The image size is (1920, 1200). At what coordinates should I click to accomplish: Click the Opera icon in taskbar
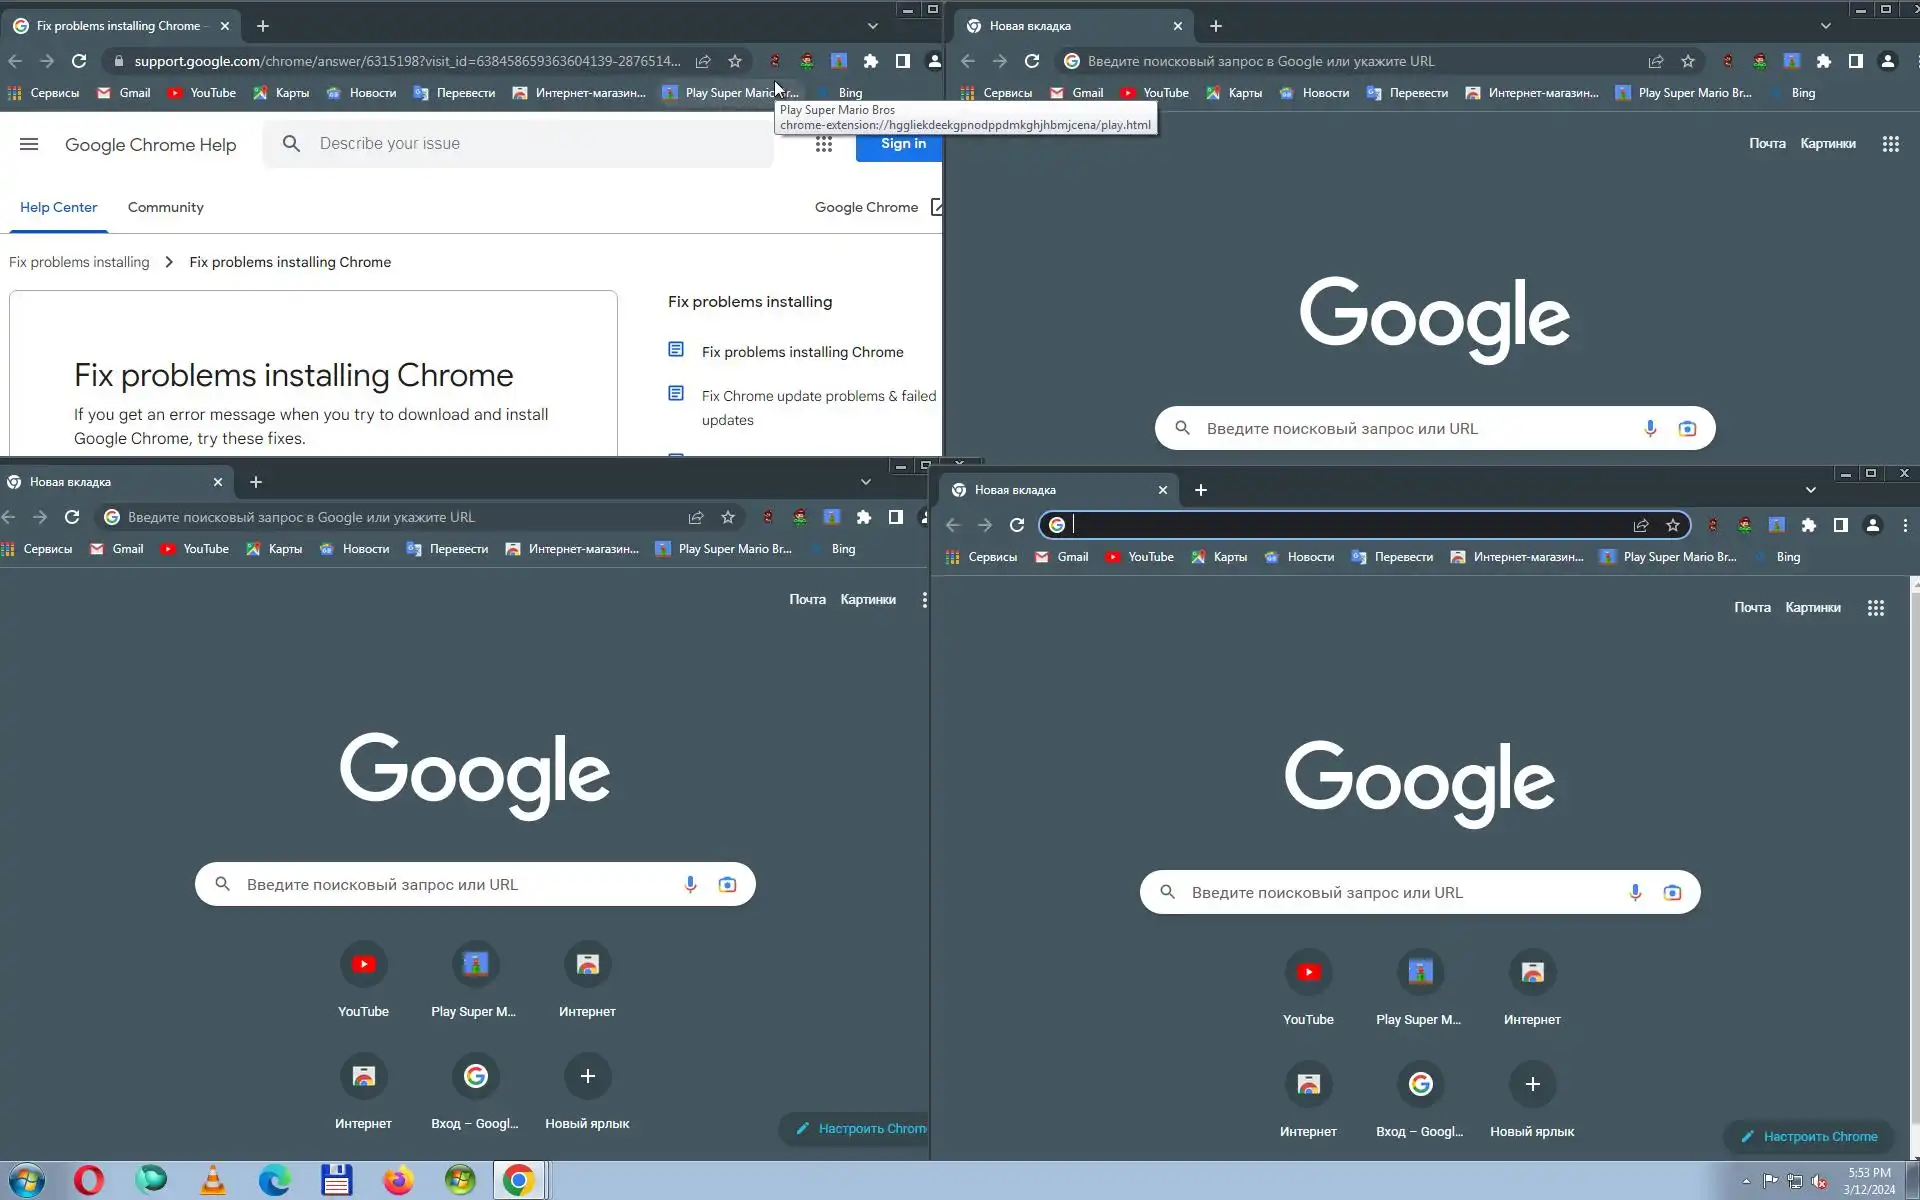tap(89, 1180)
